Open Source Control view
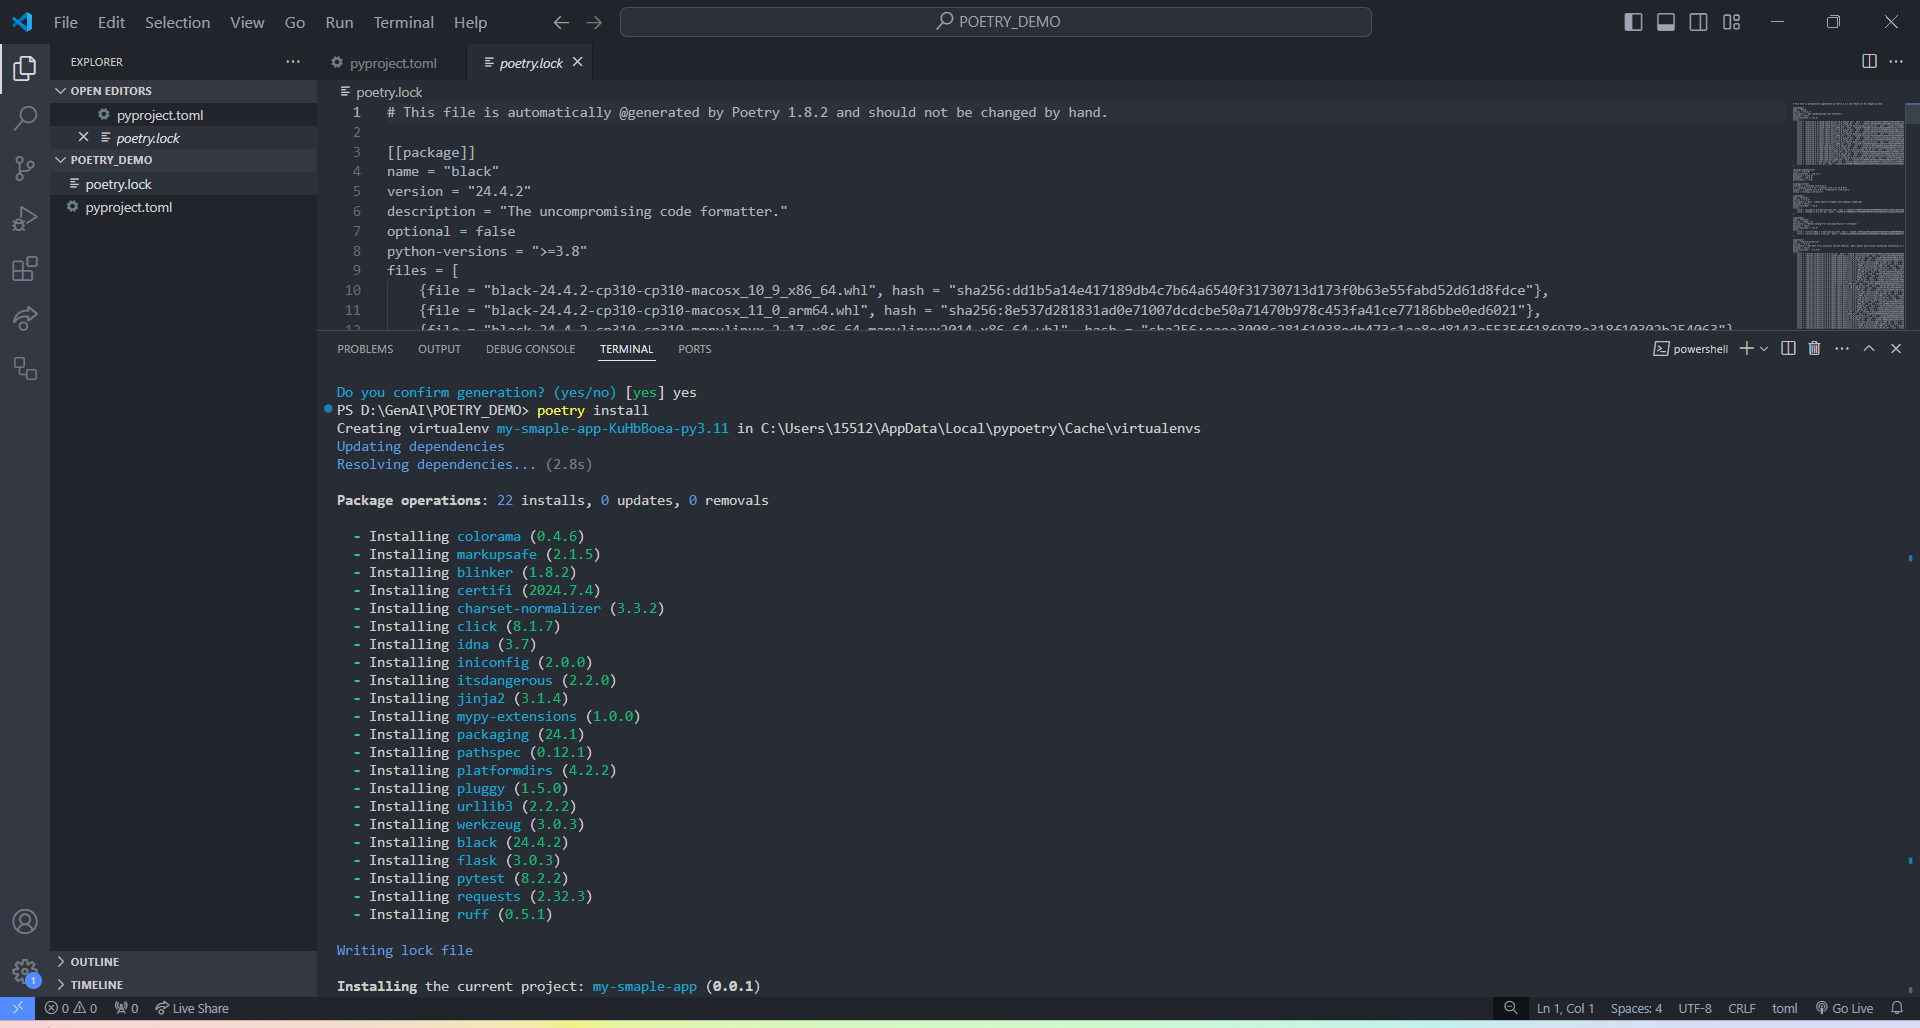Viewport: 1920px width, 1028px height. tap(25, 168)
